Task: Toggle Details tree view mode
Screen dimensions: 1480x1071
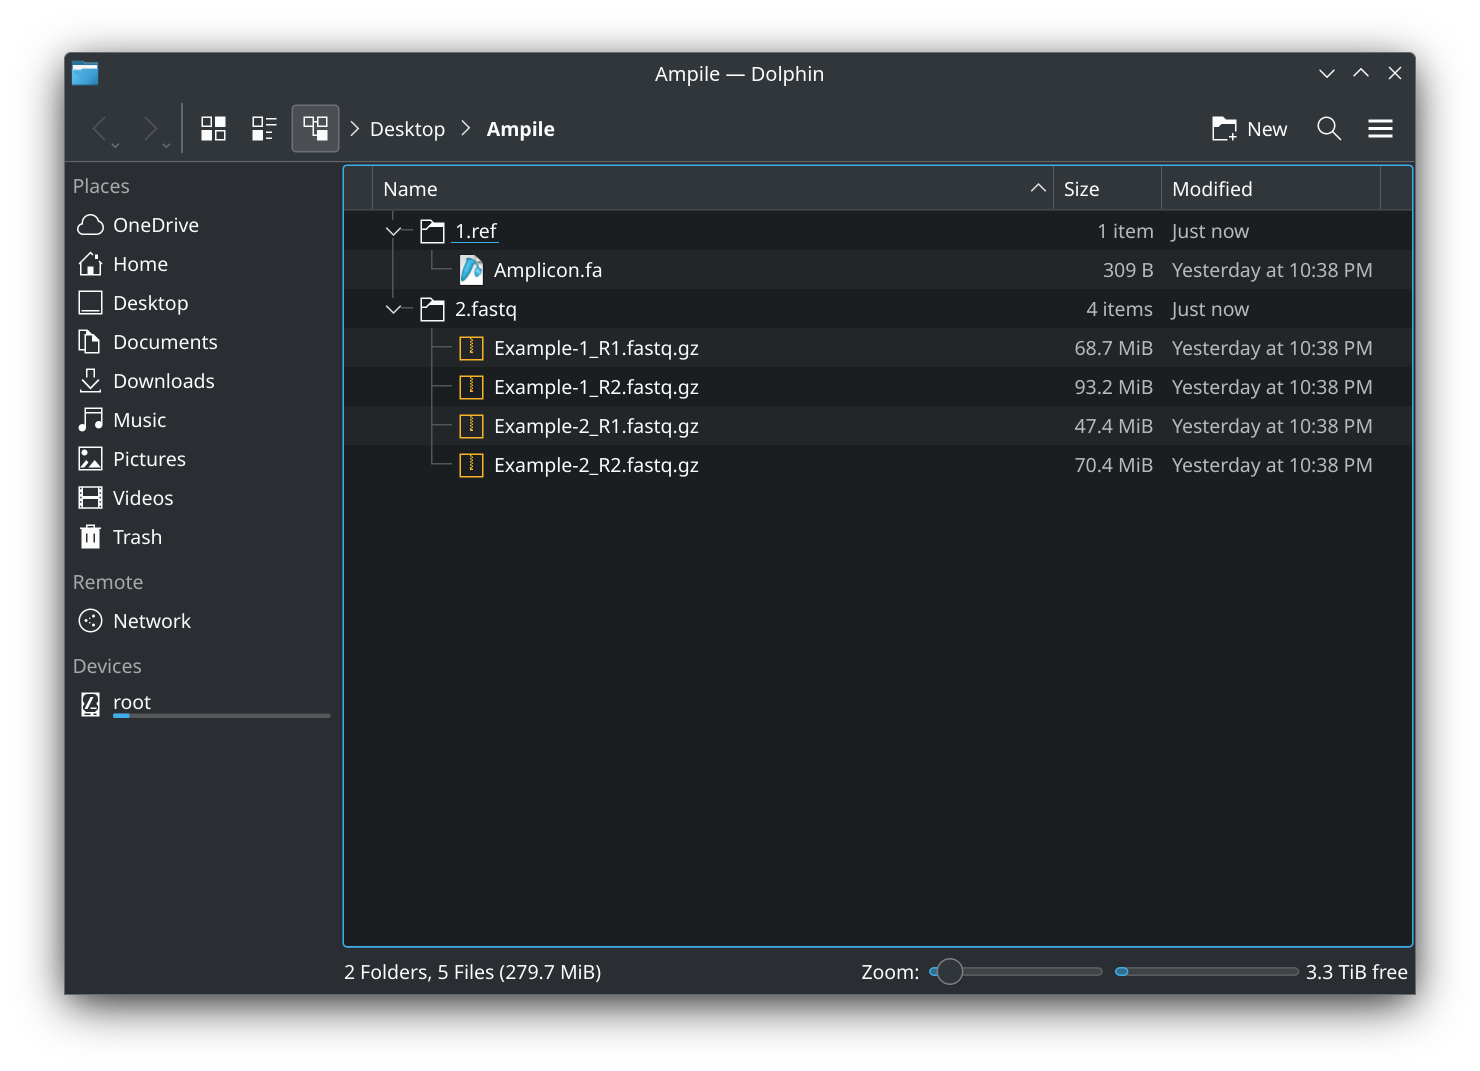Action: 315,128
